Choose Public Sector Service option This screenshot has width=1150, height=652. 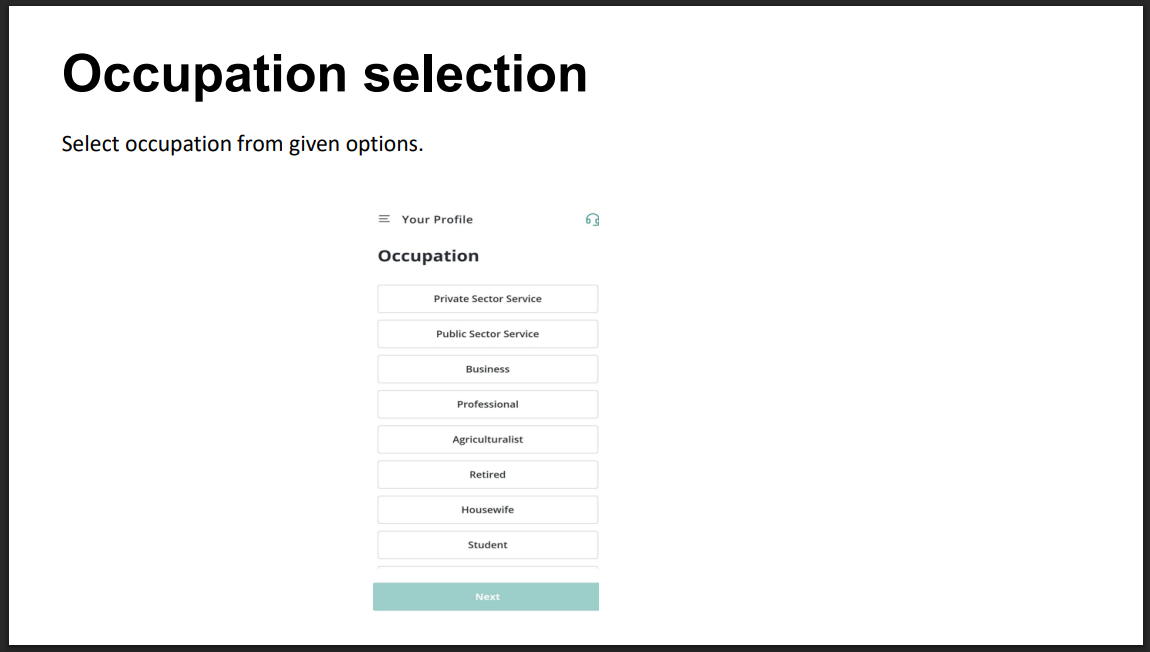(x=488, y=334)
